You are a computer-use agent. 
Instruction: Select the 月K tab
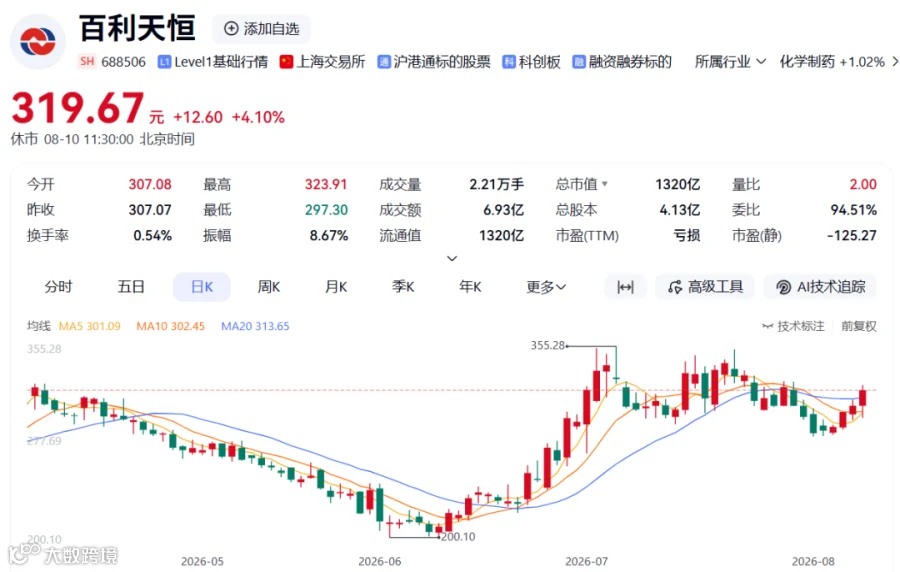336,287
